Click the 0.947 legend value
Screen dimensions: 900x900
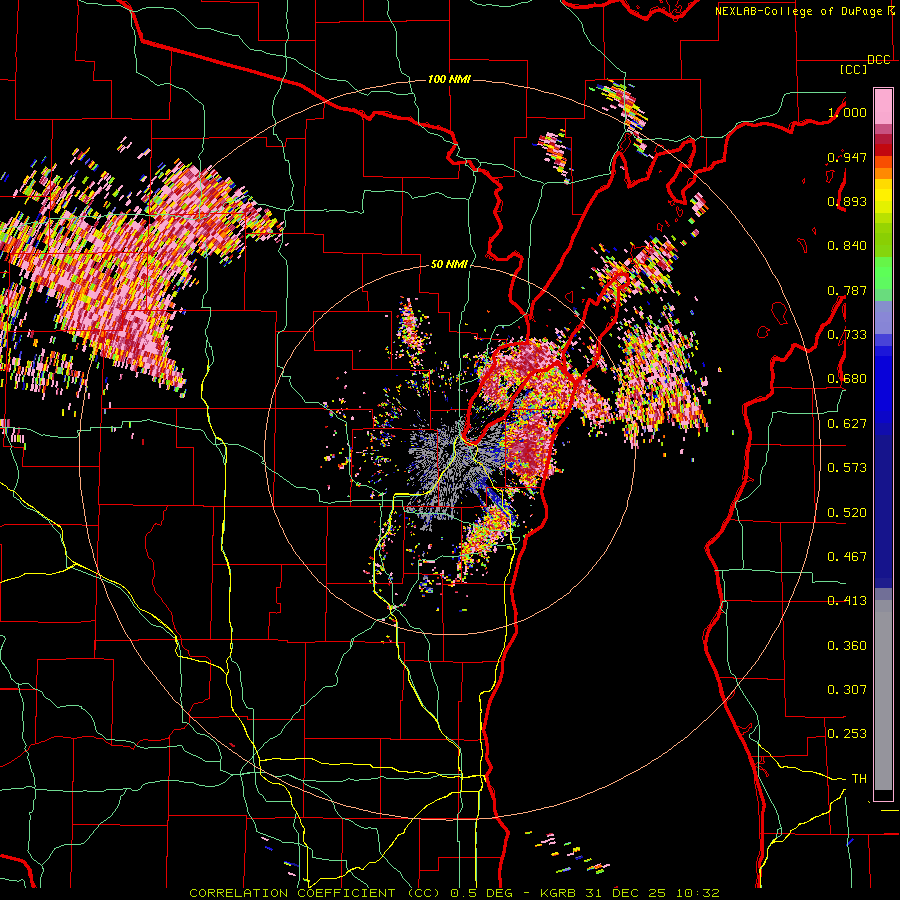(847, 157)
